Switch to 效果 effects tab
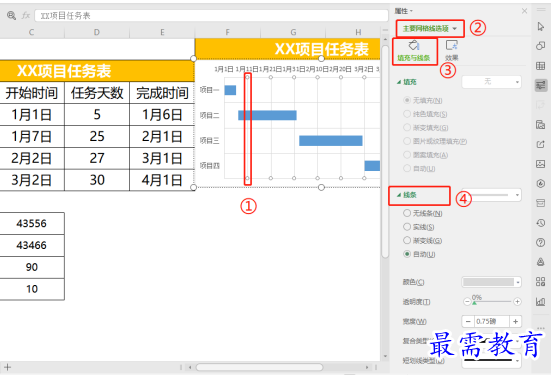This screenshot has height=376, width=551. (452, 52)
